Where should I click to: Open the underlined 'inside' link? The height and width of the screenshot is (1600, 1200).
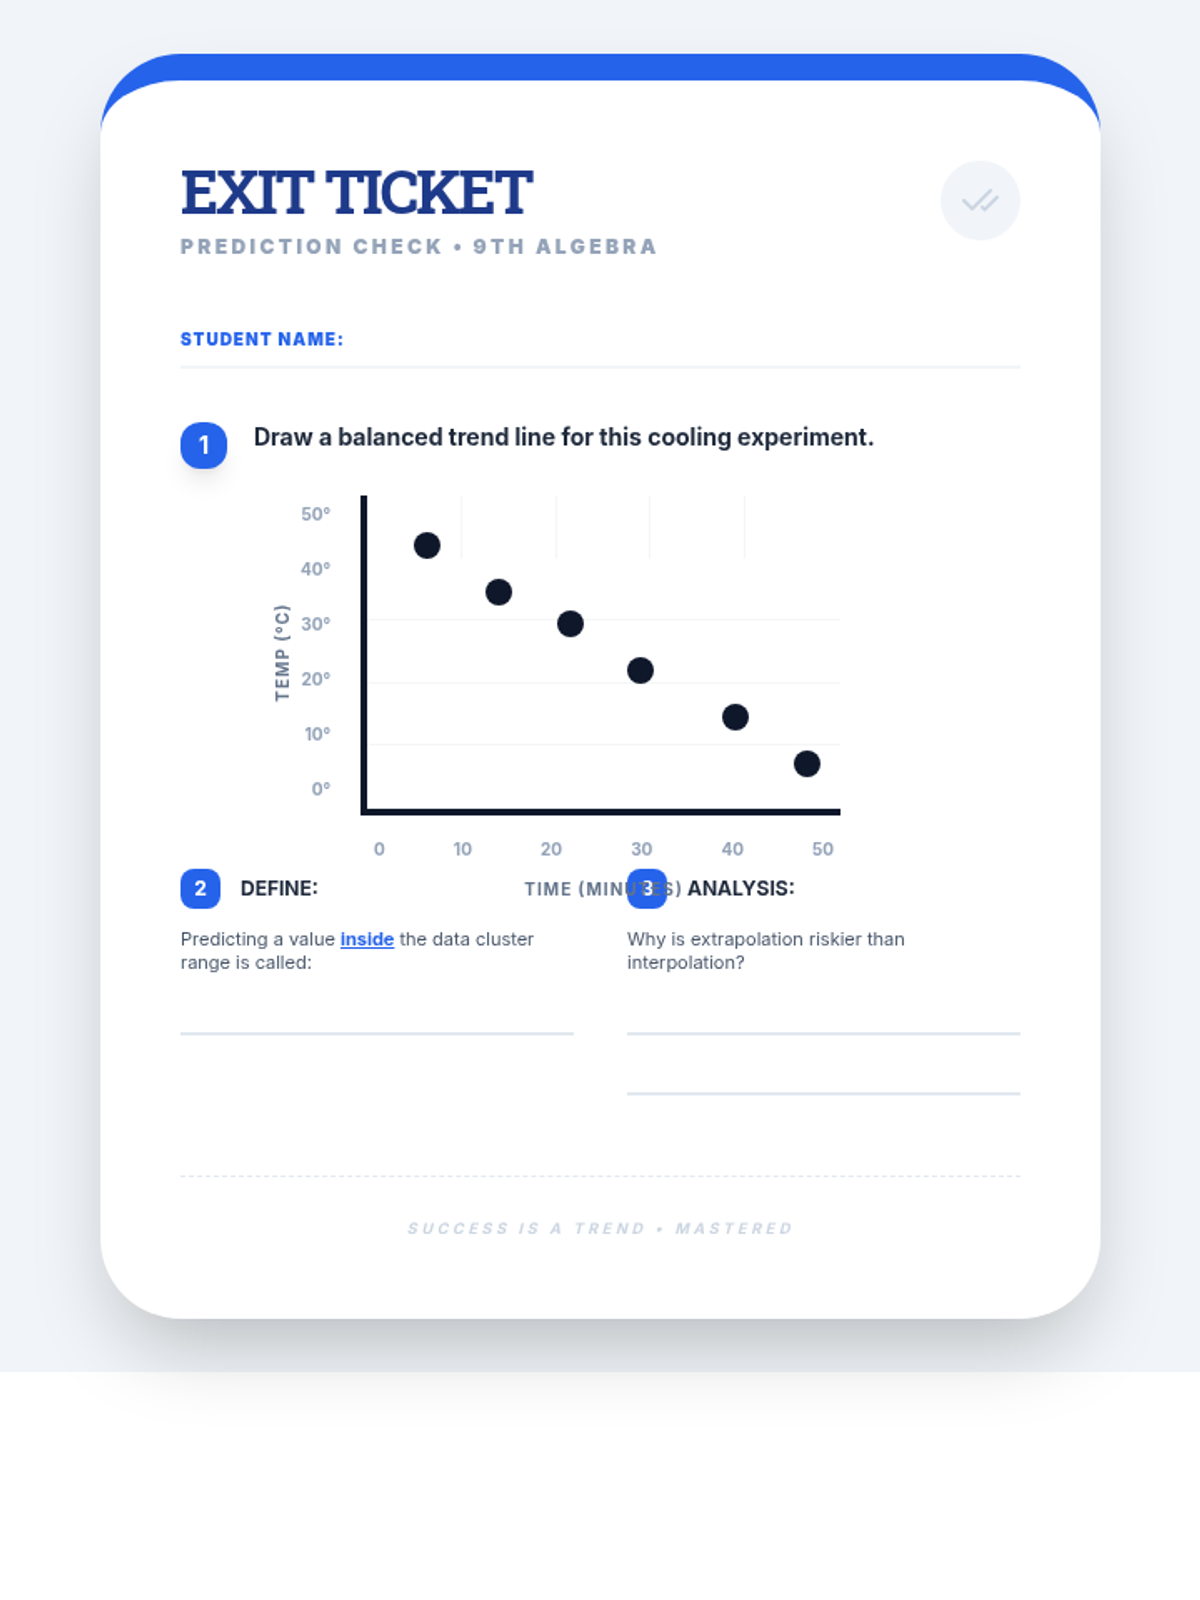point(367,939)
